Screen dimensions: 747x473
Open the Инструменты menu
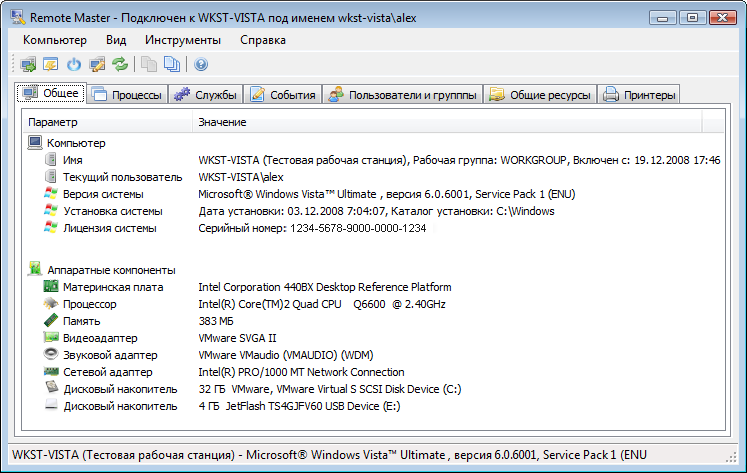(182, 40)
